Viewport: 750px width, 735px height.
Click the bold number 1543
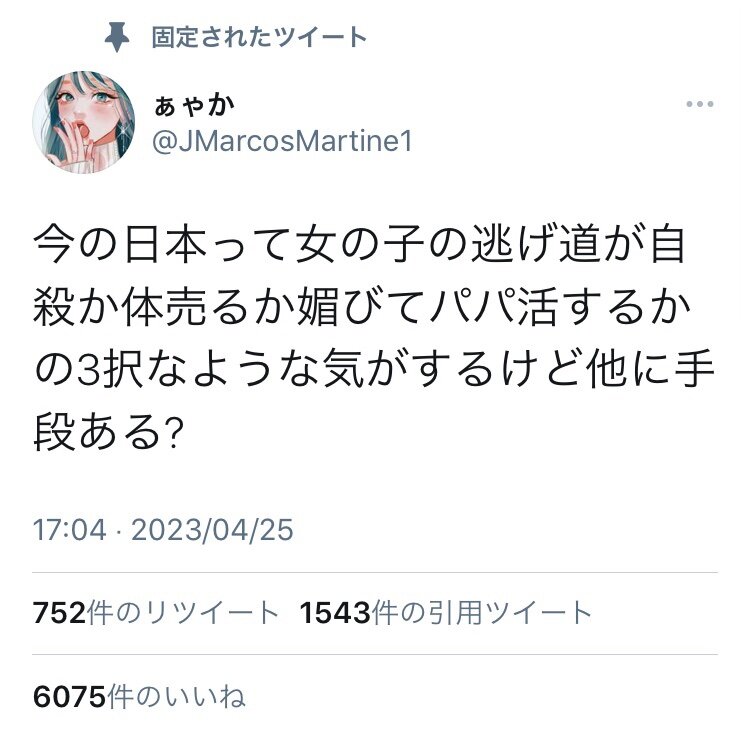click(x=335, y=613)
